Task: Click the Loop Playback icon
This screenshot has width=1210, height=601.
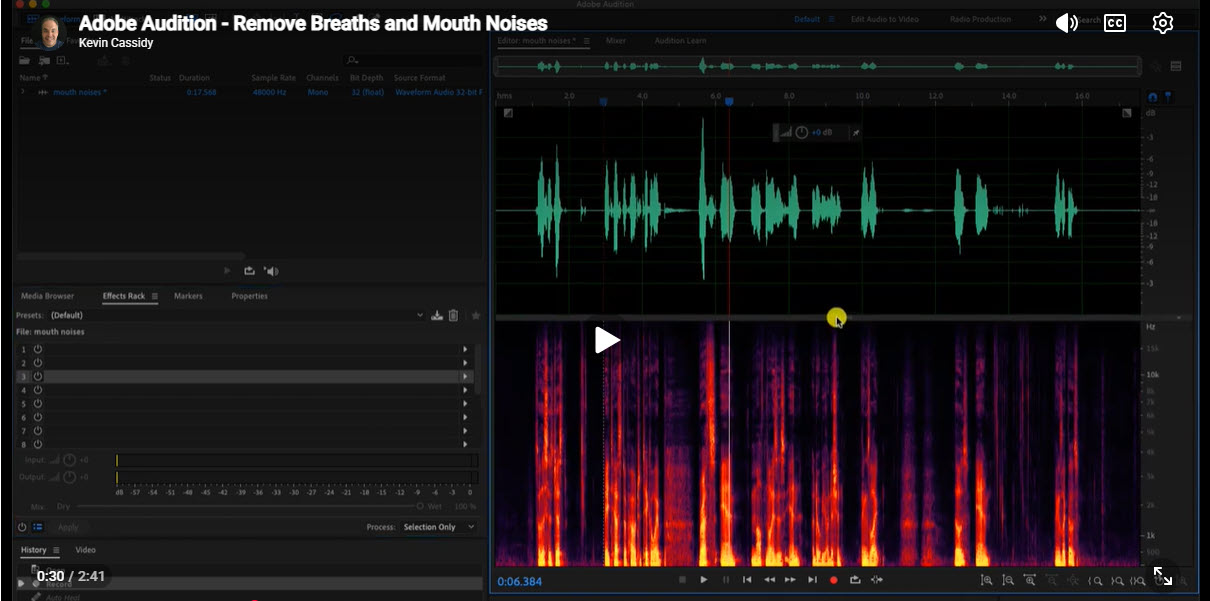Action: [x=855, y=580]
